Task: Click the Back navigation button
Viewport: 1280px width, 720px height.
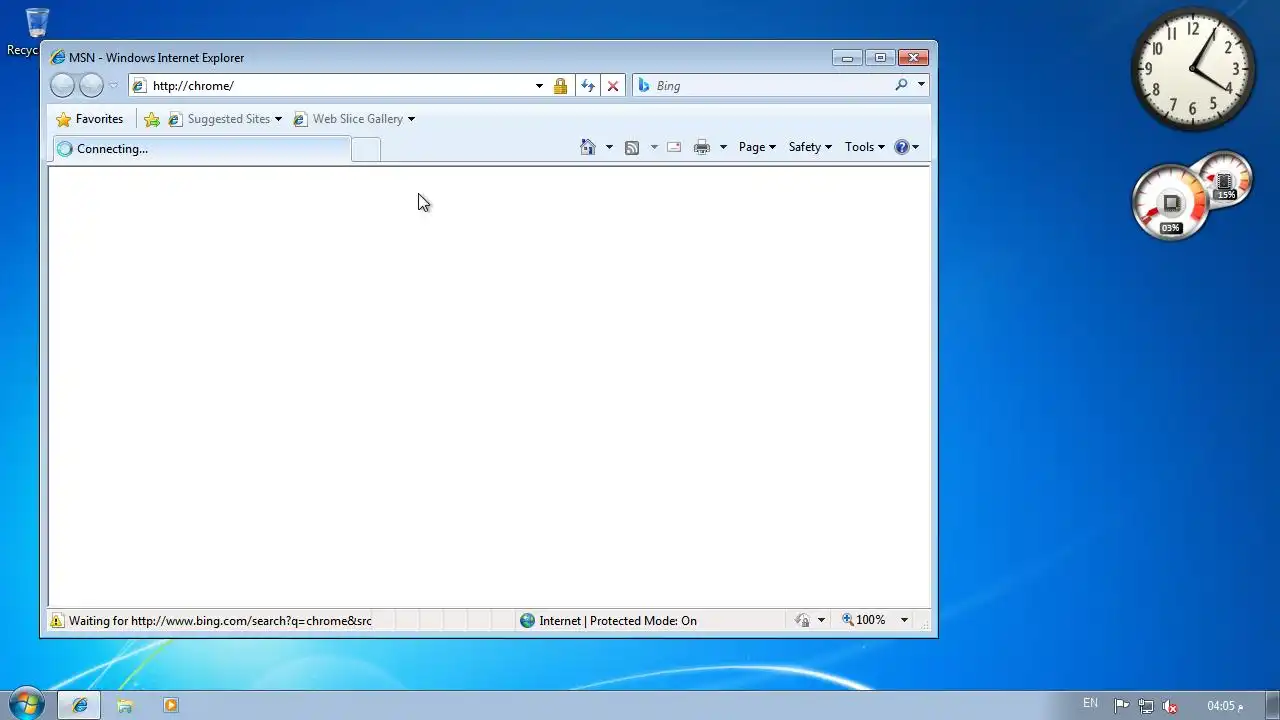Action: pyautogui.click(x=62, y=86)
